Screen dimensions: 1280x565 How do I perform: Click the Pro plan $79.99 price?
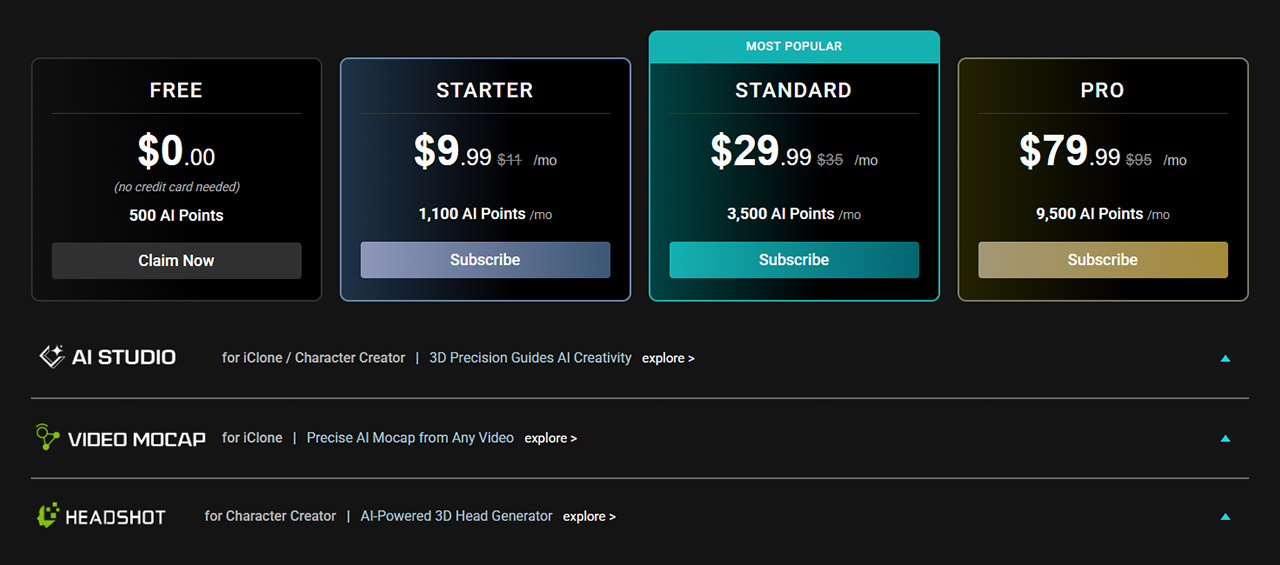pos(1070,151)
